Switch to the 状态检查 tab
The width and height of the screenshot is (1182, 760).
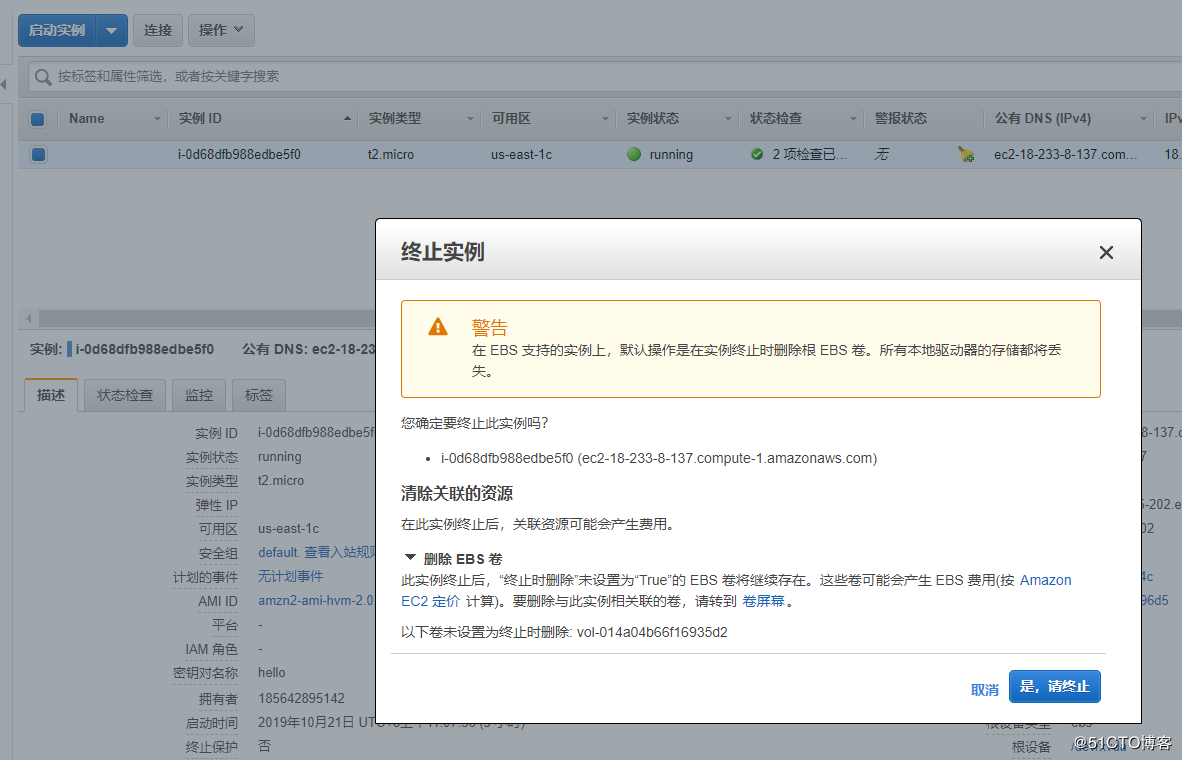click(x=124, y=395)
